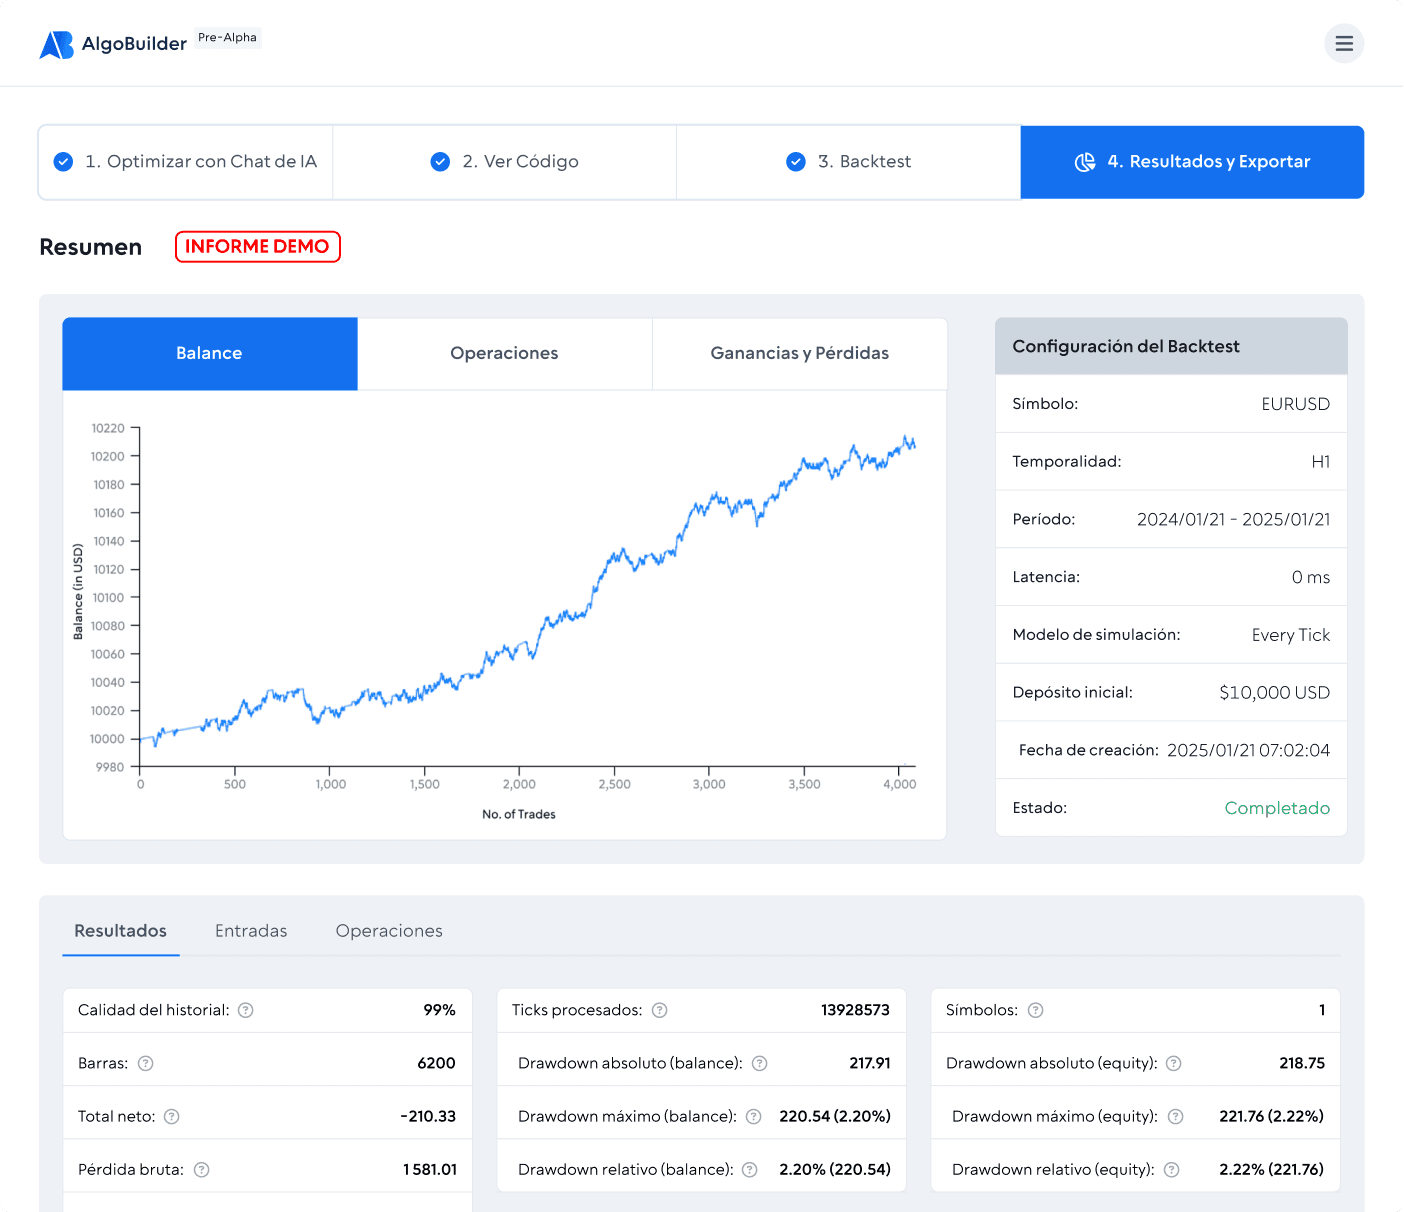Click the Completado status link
Screen dimensions: 1404x1212
coord(1277,808)
